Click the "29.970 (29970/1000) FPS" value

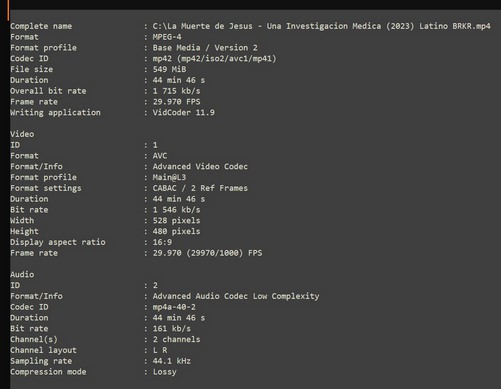coord(207,253)
